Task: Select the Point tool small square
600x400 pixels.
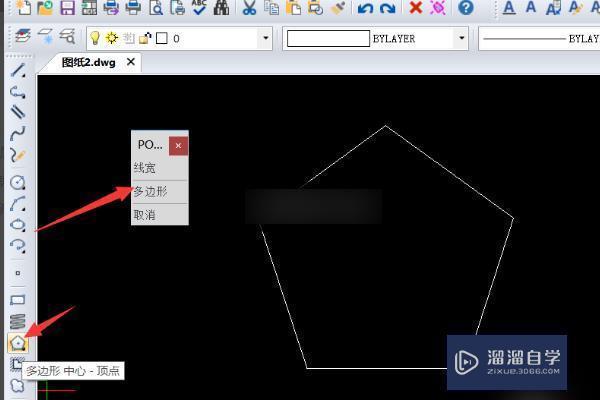Action: pyautogui.click(x=18, y=273)
